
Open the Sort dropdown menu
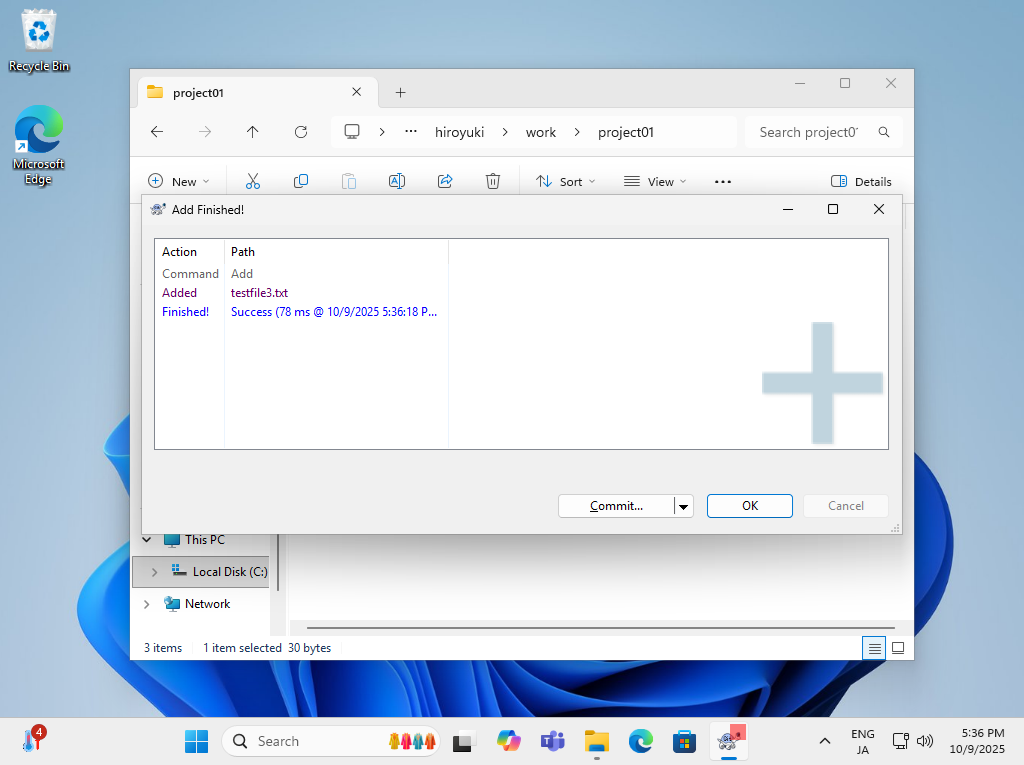(565, 181)
